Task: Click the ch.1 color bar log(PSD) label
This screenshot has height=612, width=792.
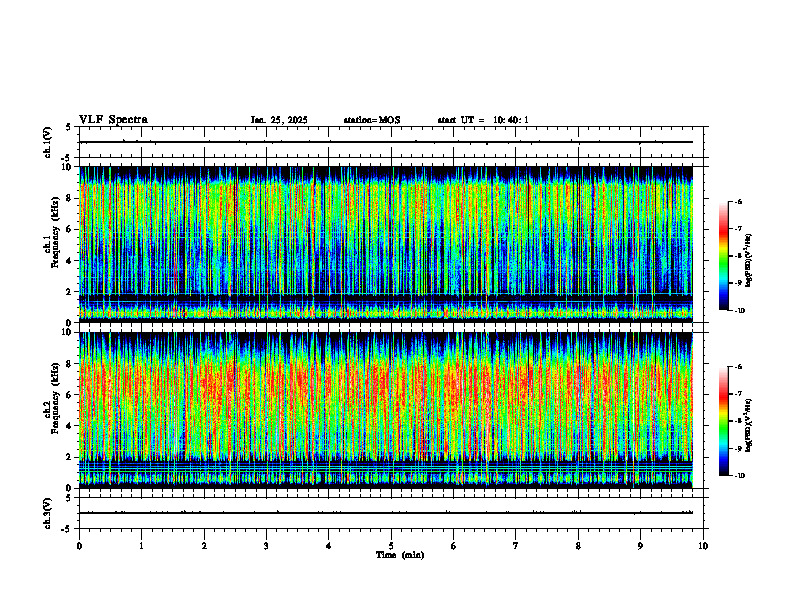Action: pos(749,261)
